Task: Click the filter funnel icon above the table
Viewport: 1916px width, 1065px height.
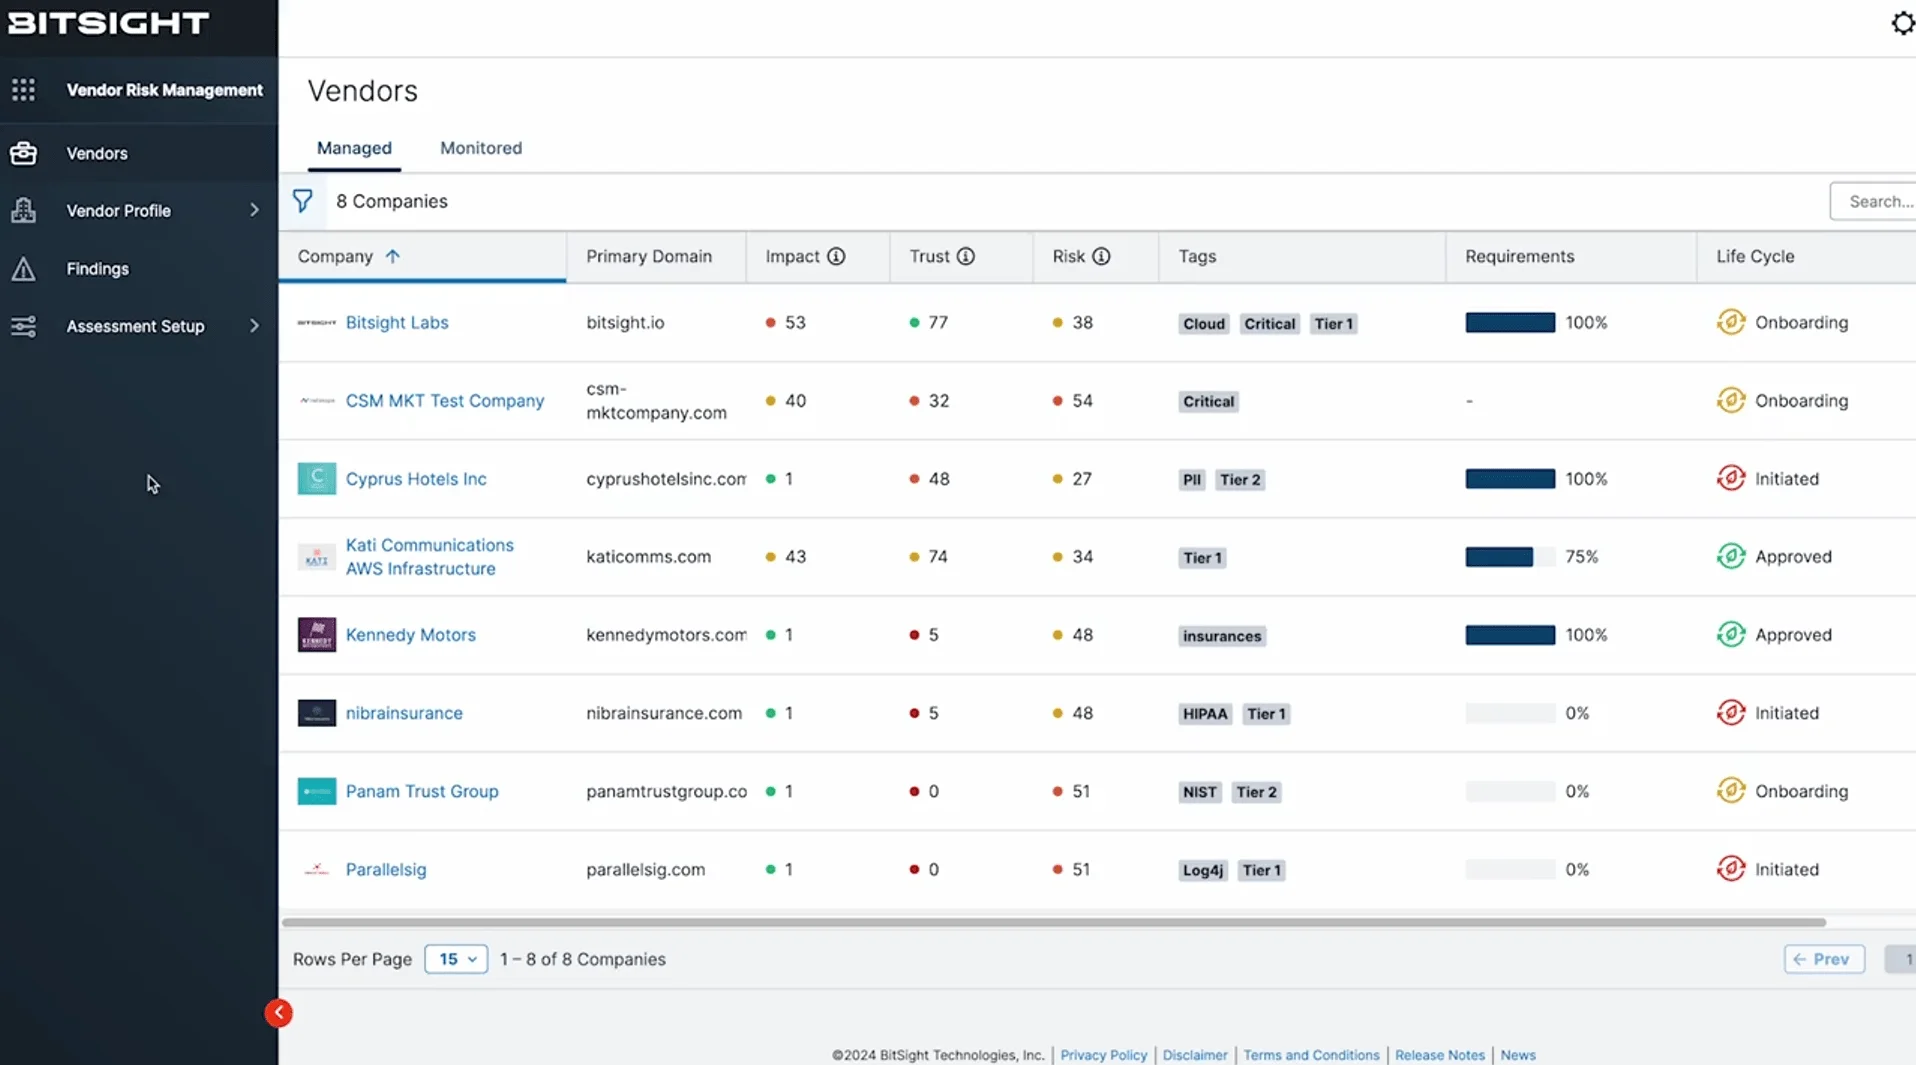Action: pos(303,200)
